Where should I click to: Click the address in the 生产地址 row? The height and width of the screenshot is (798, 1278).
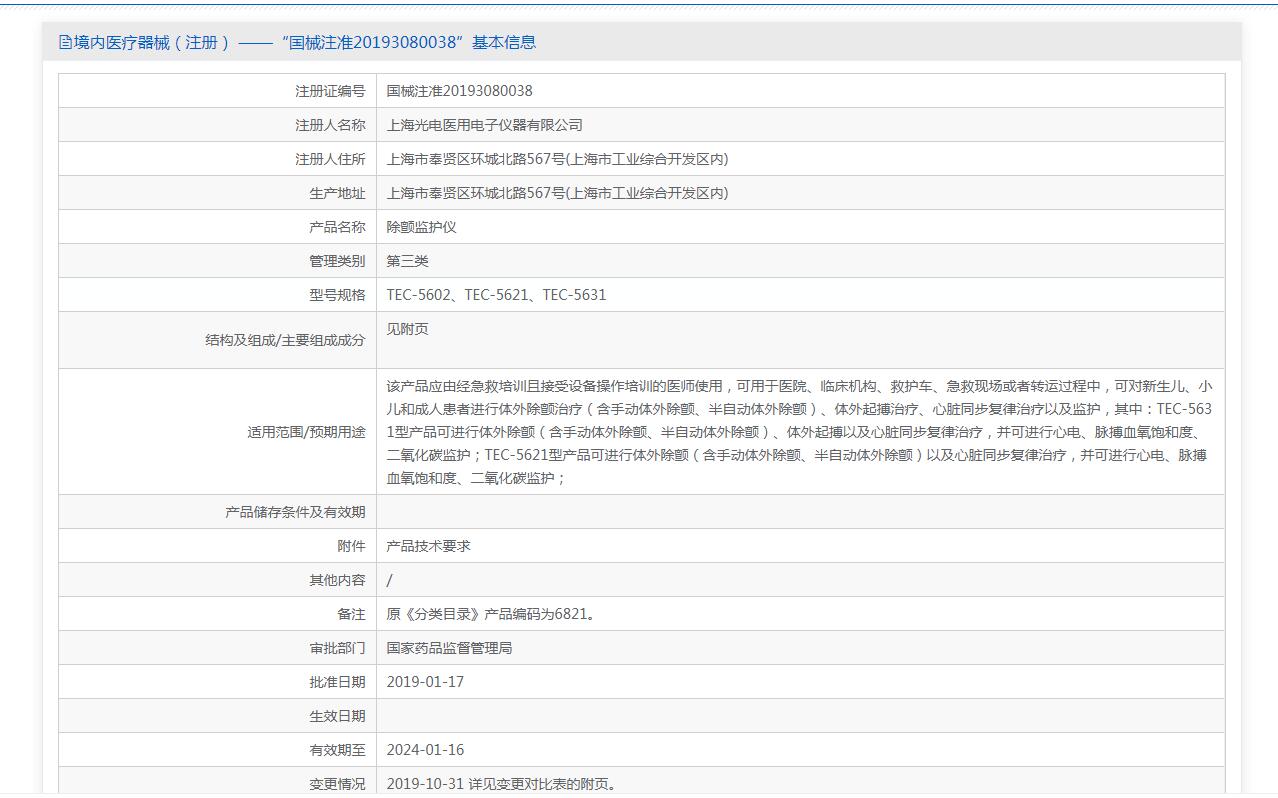click(557, 193)
